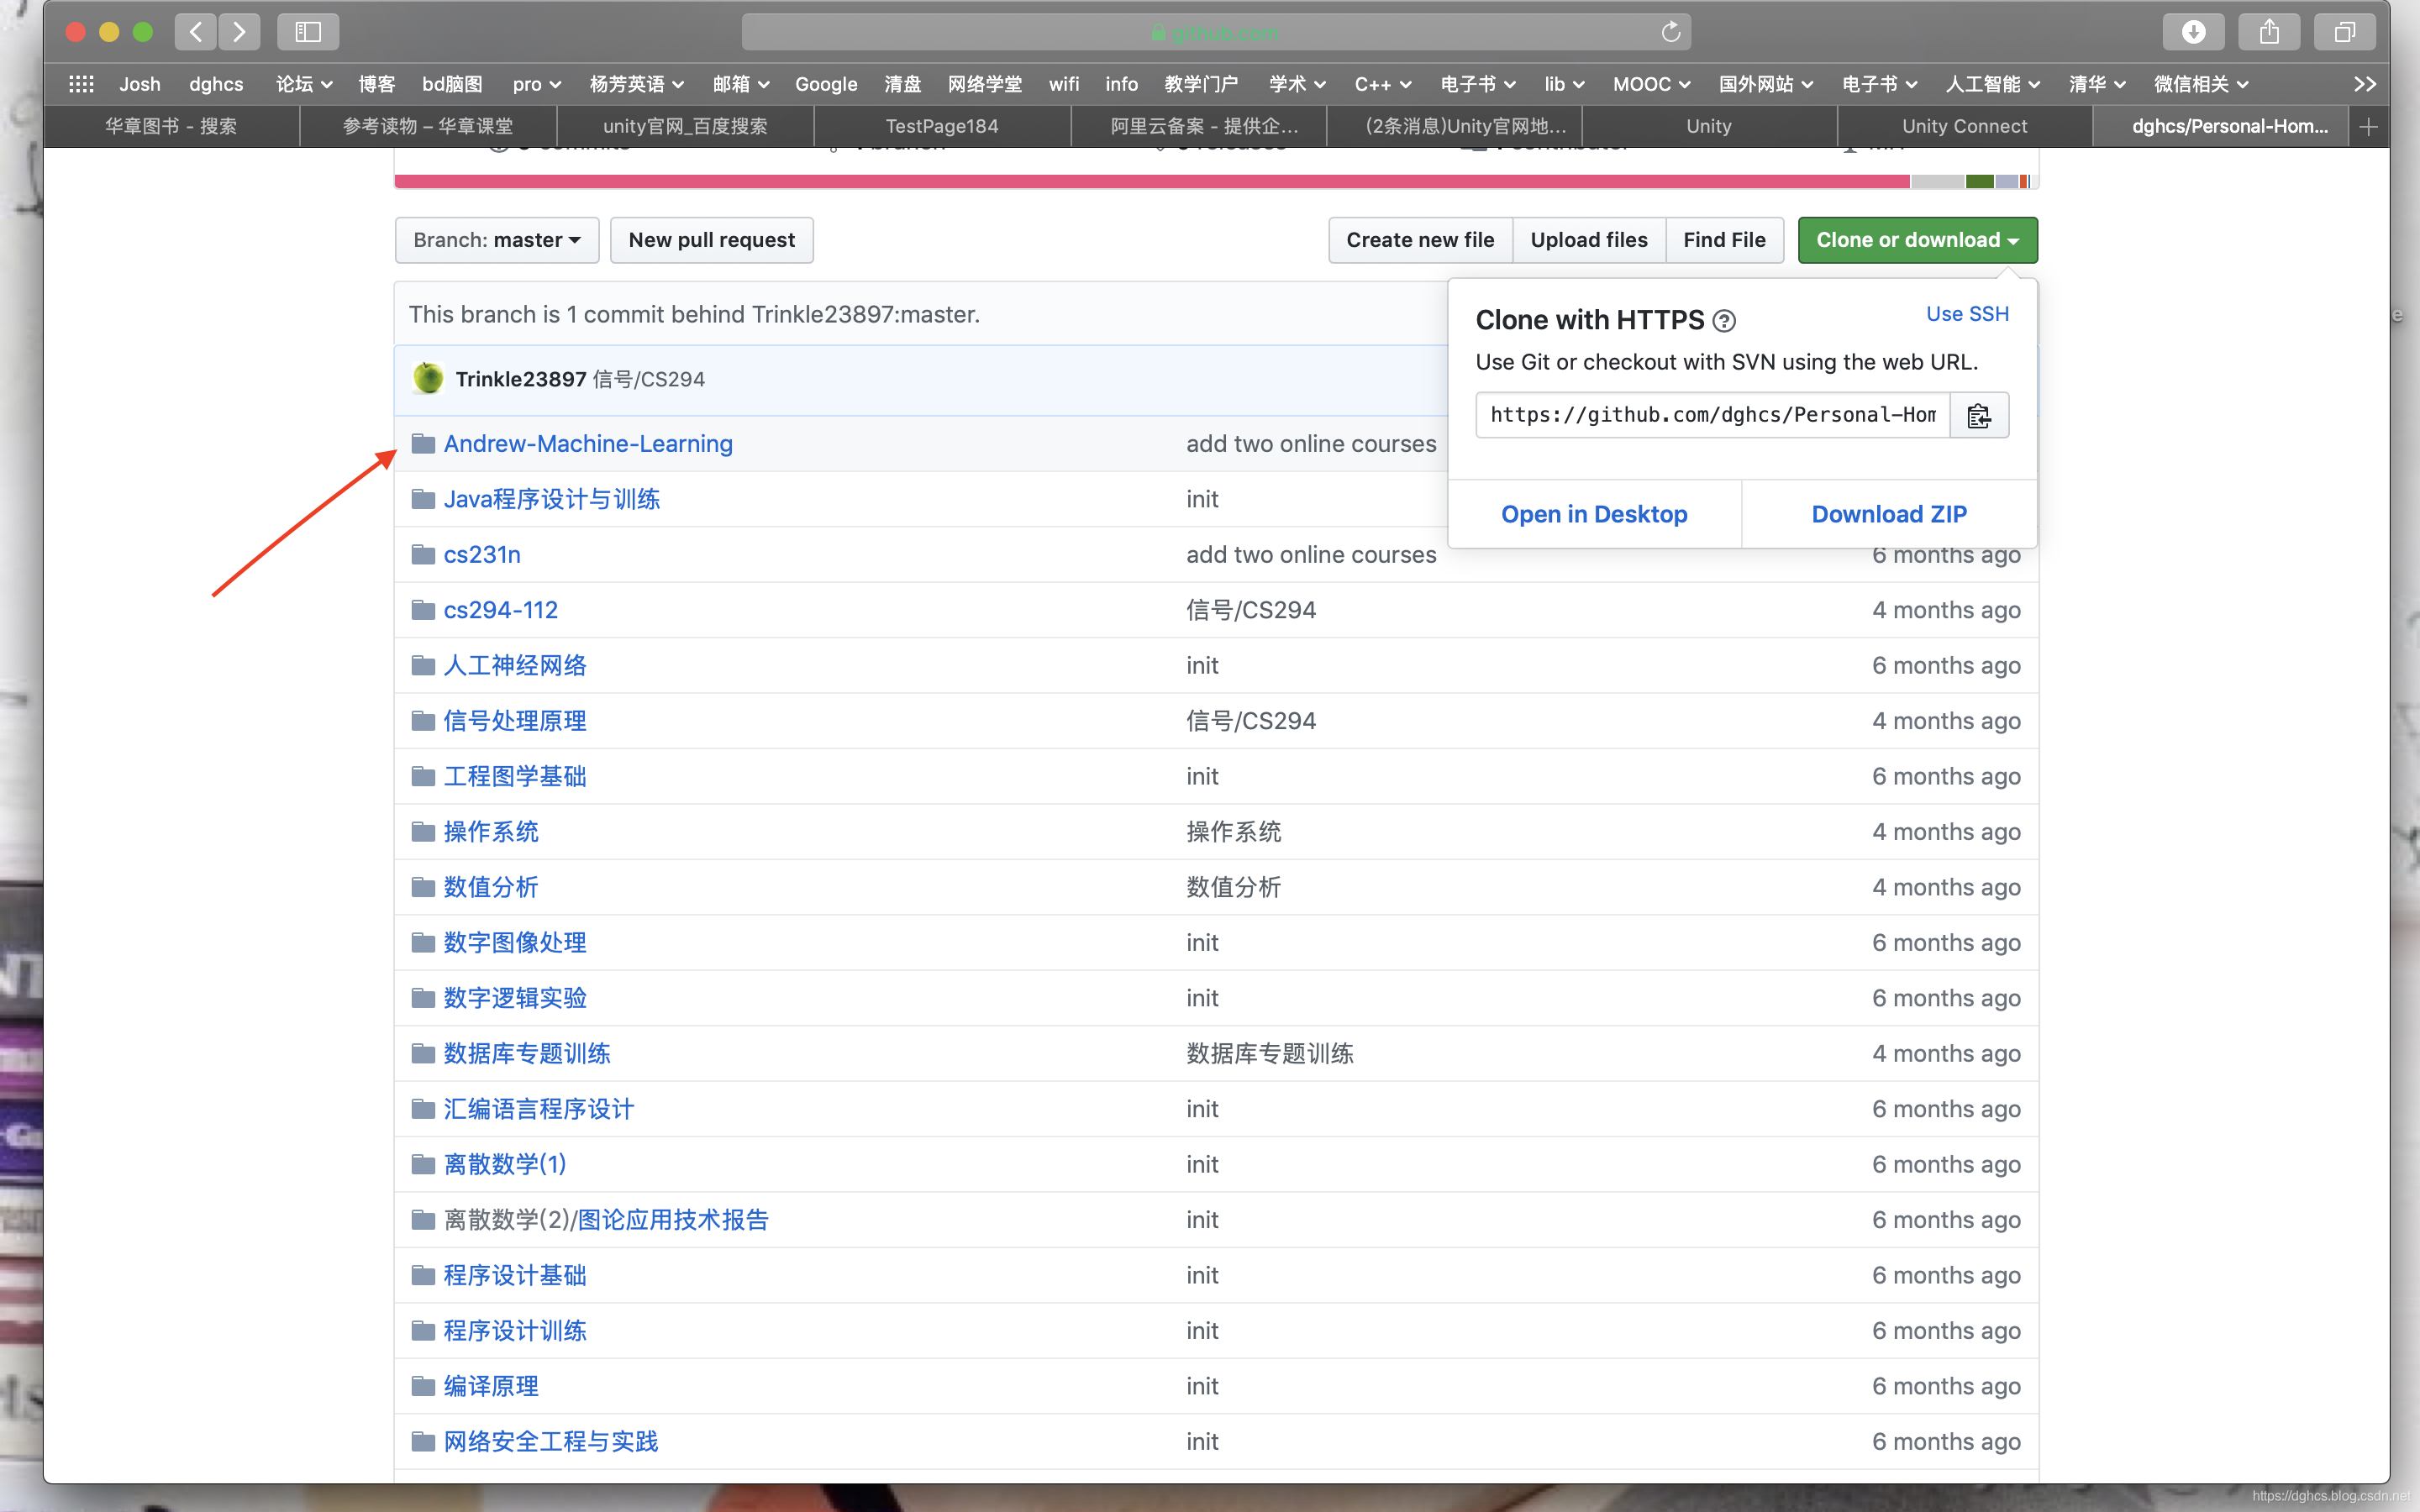Click the New pull request button

(x=711, y=240)
